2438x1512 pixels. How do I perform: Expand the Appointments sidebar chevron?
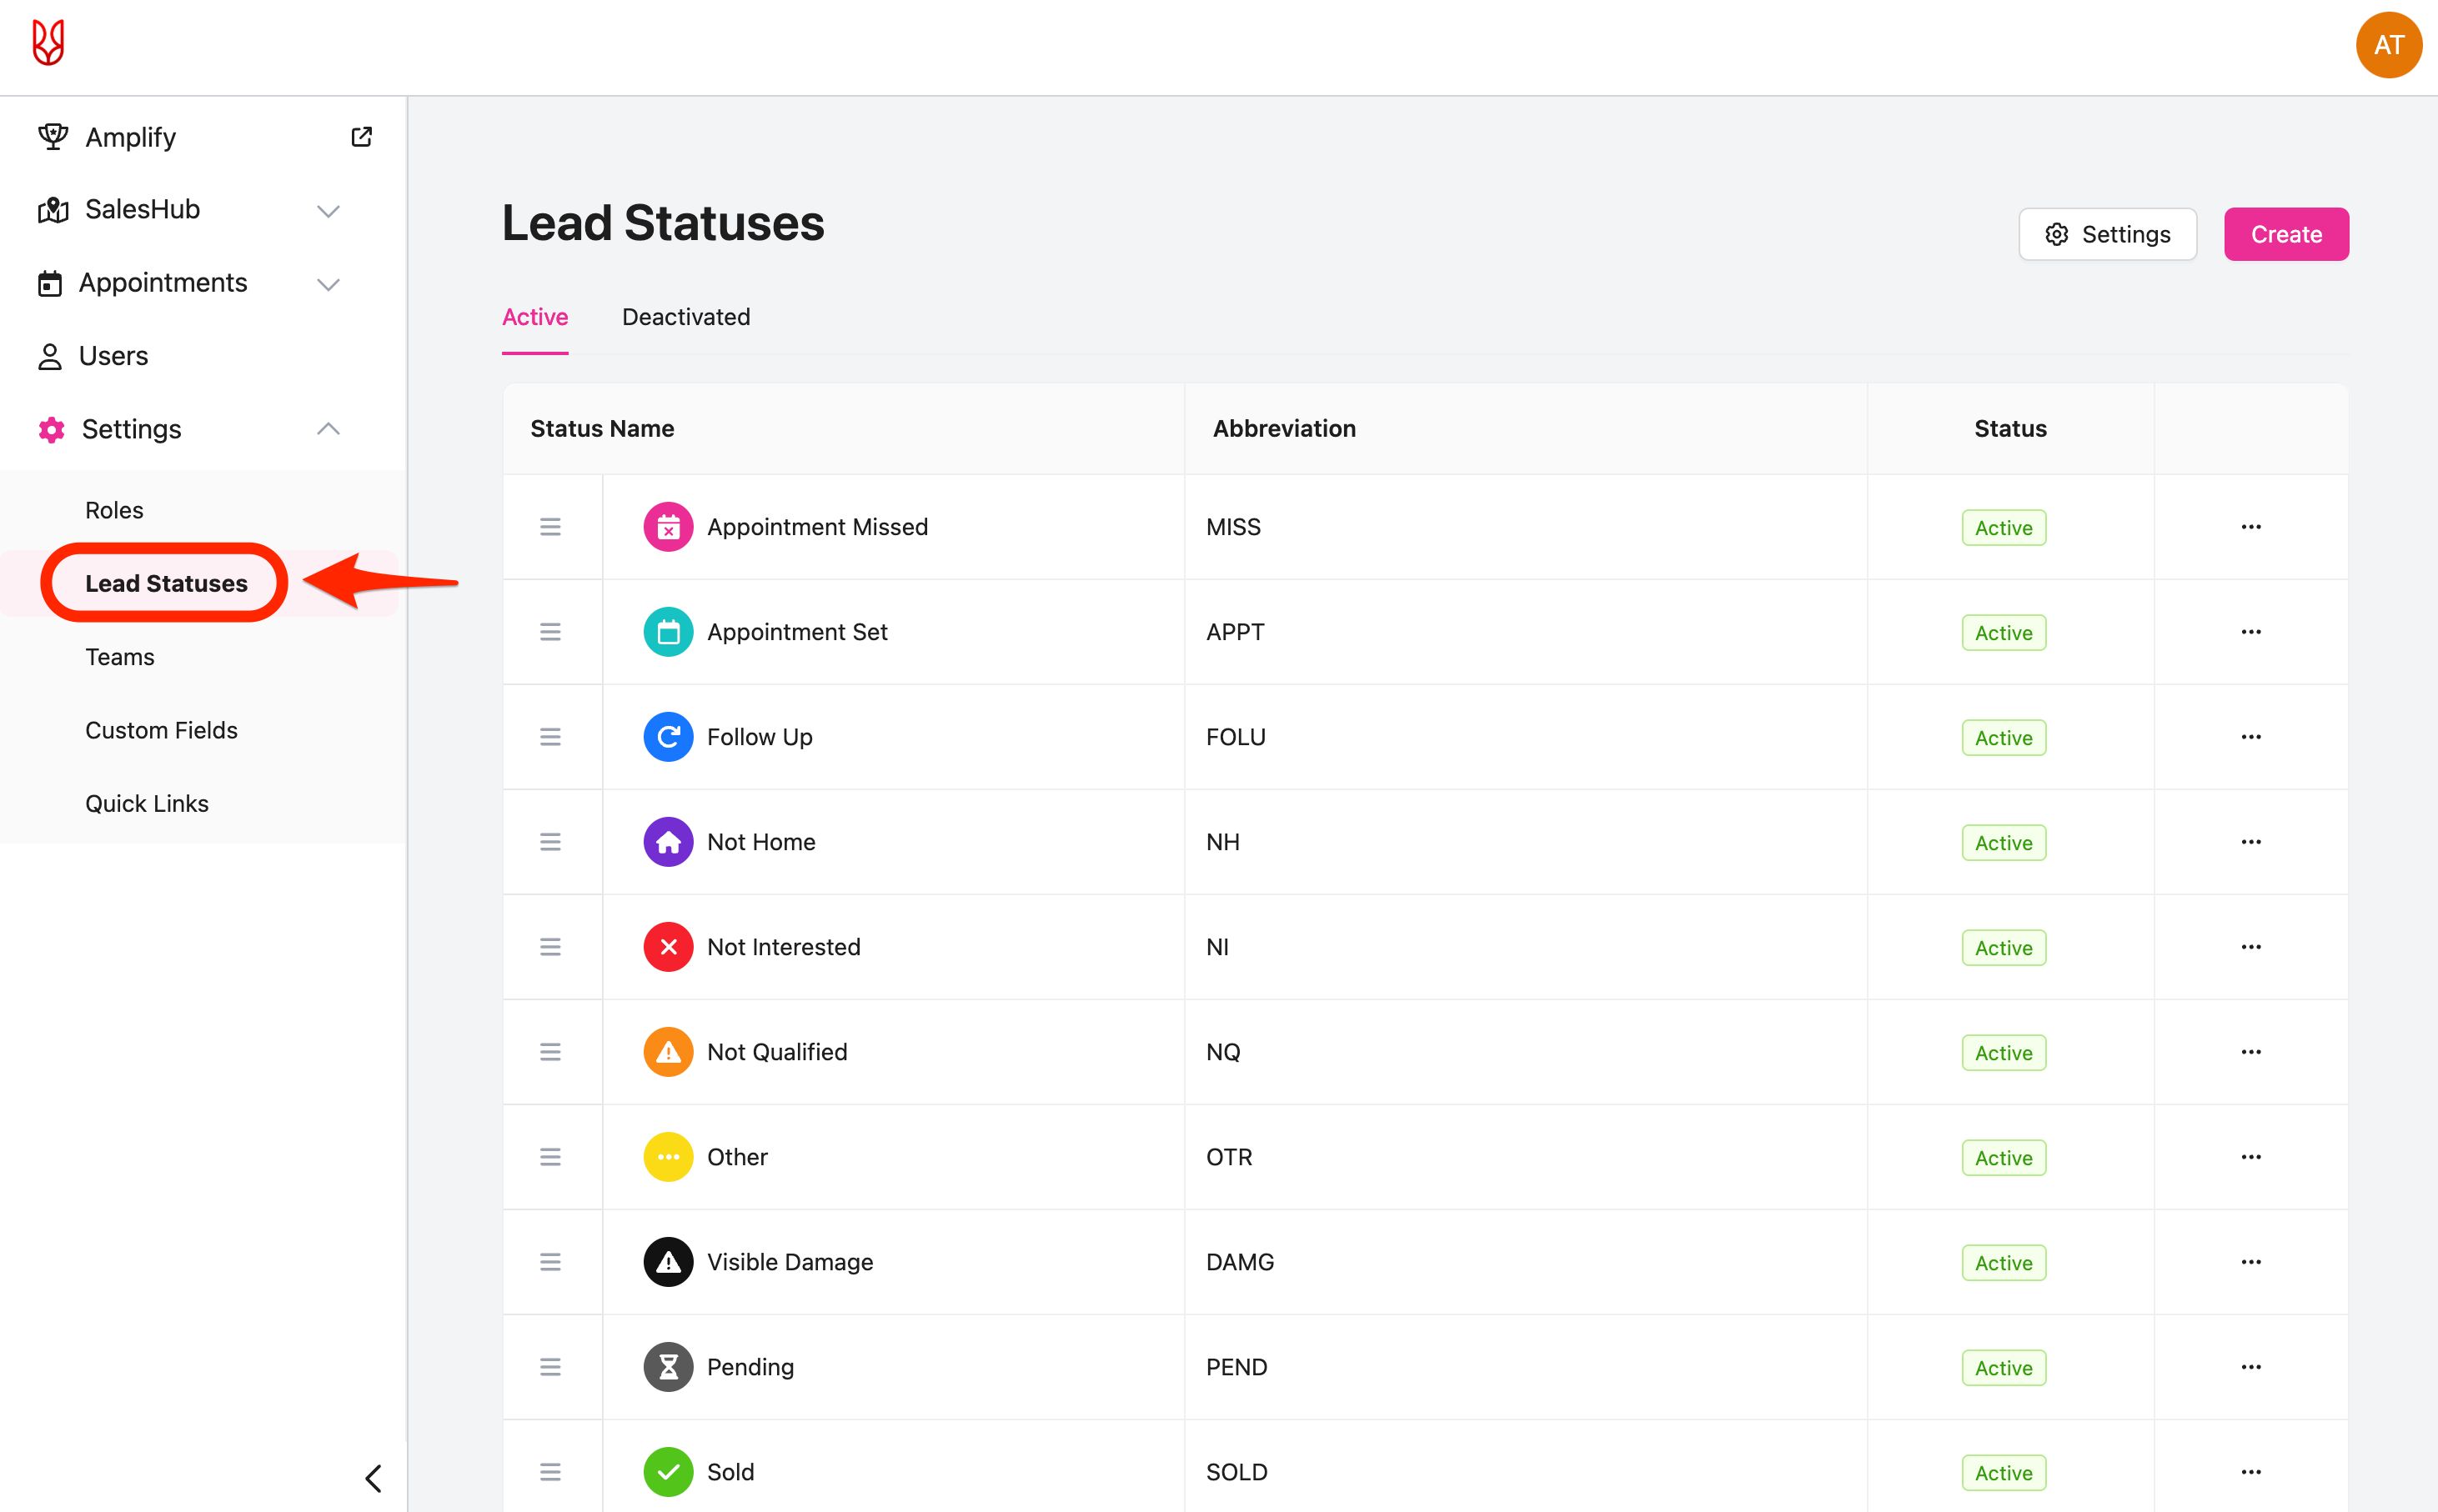[x=328, y=284]
